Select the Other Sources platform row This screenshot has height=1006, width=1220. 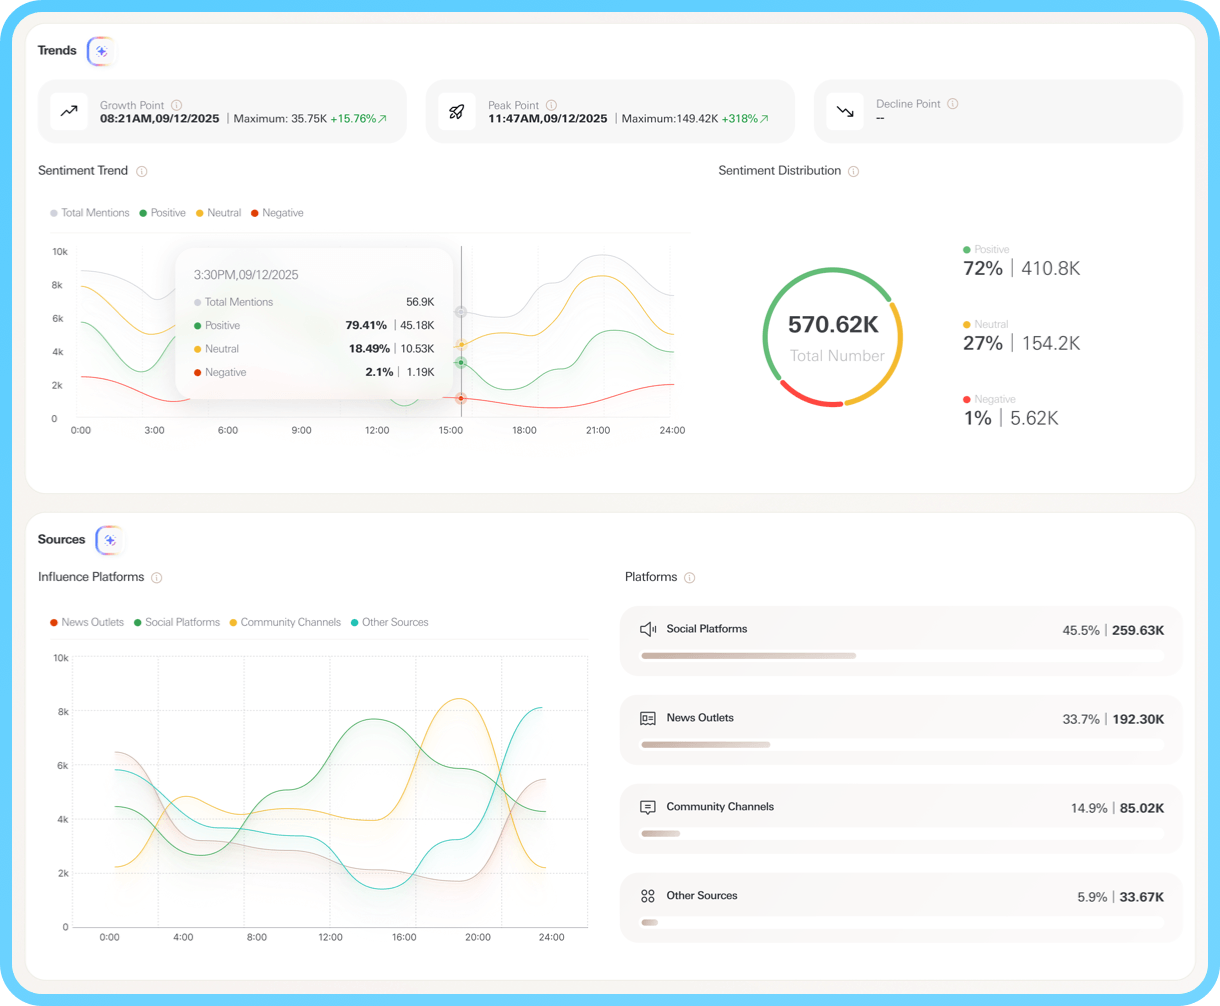tap(900, 907)
